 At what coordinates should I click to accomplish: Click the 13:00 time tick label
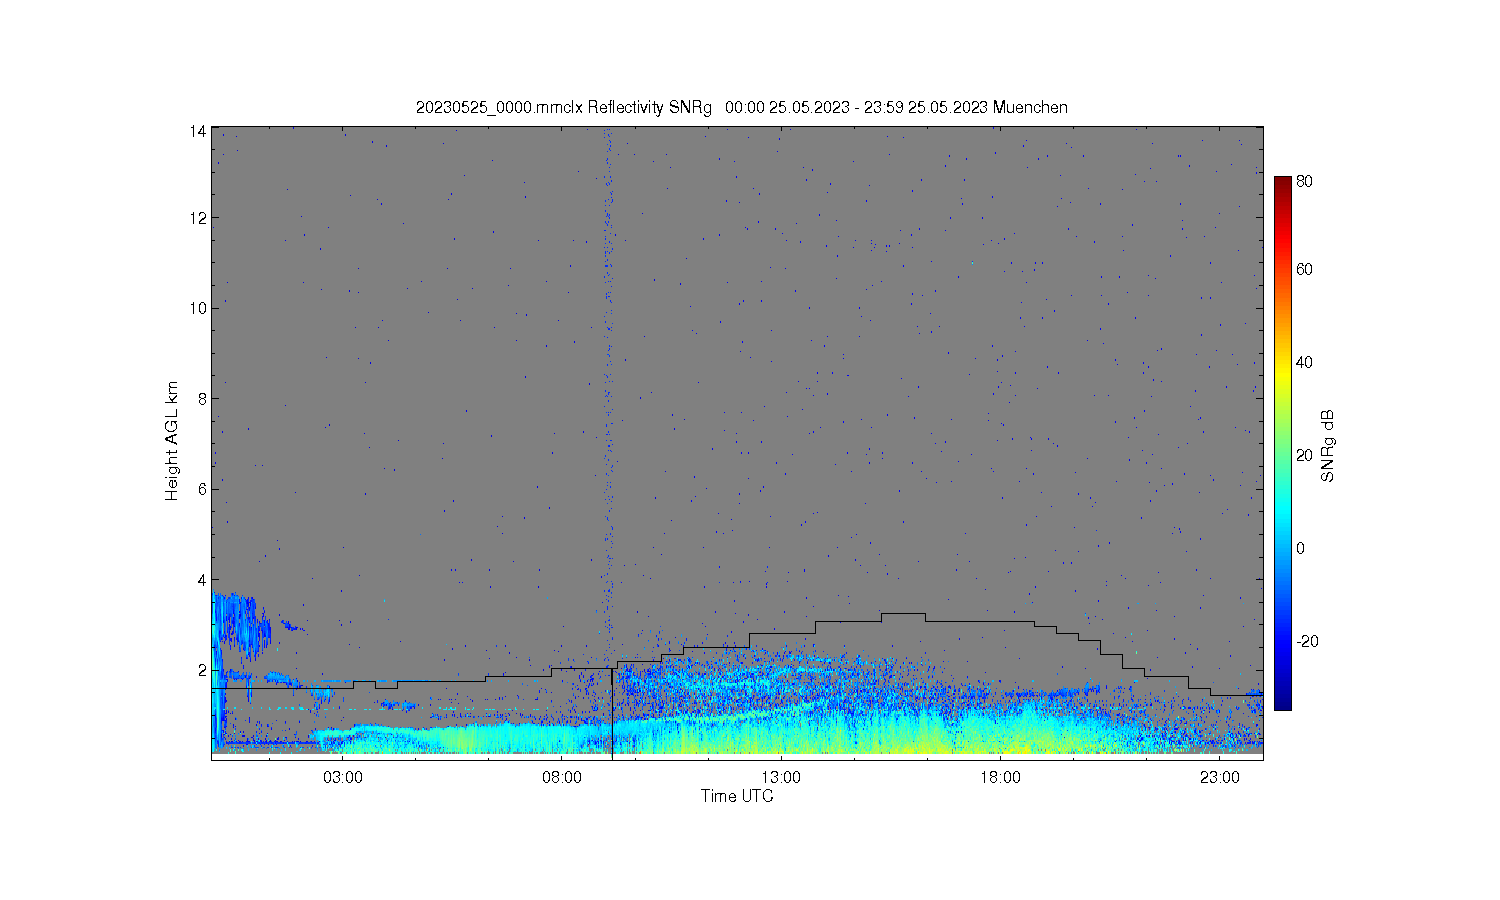click(781, 777)
